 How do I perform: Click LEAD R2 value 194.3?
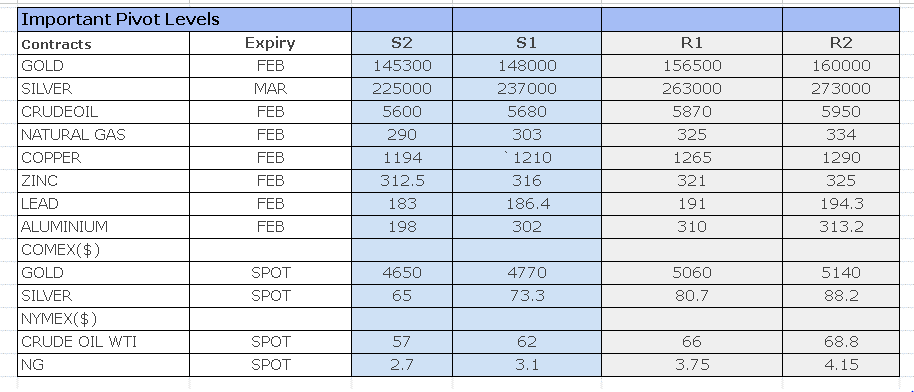point(841,204)
